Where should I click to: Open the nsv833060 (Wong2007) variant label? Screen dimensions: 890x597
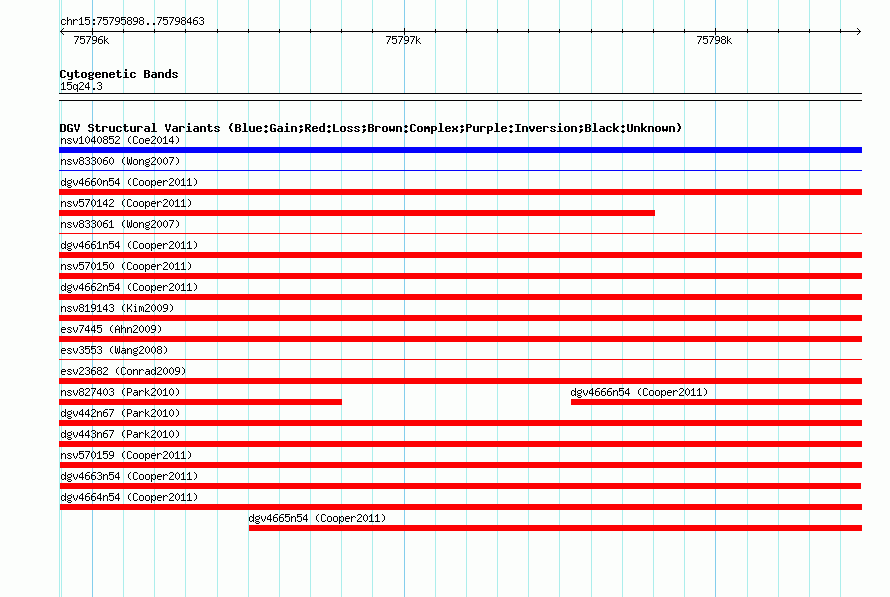[x=120, y=161]
